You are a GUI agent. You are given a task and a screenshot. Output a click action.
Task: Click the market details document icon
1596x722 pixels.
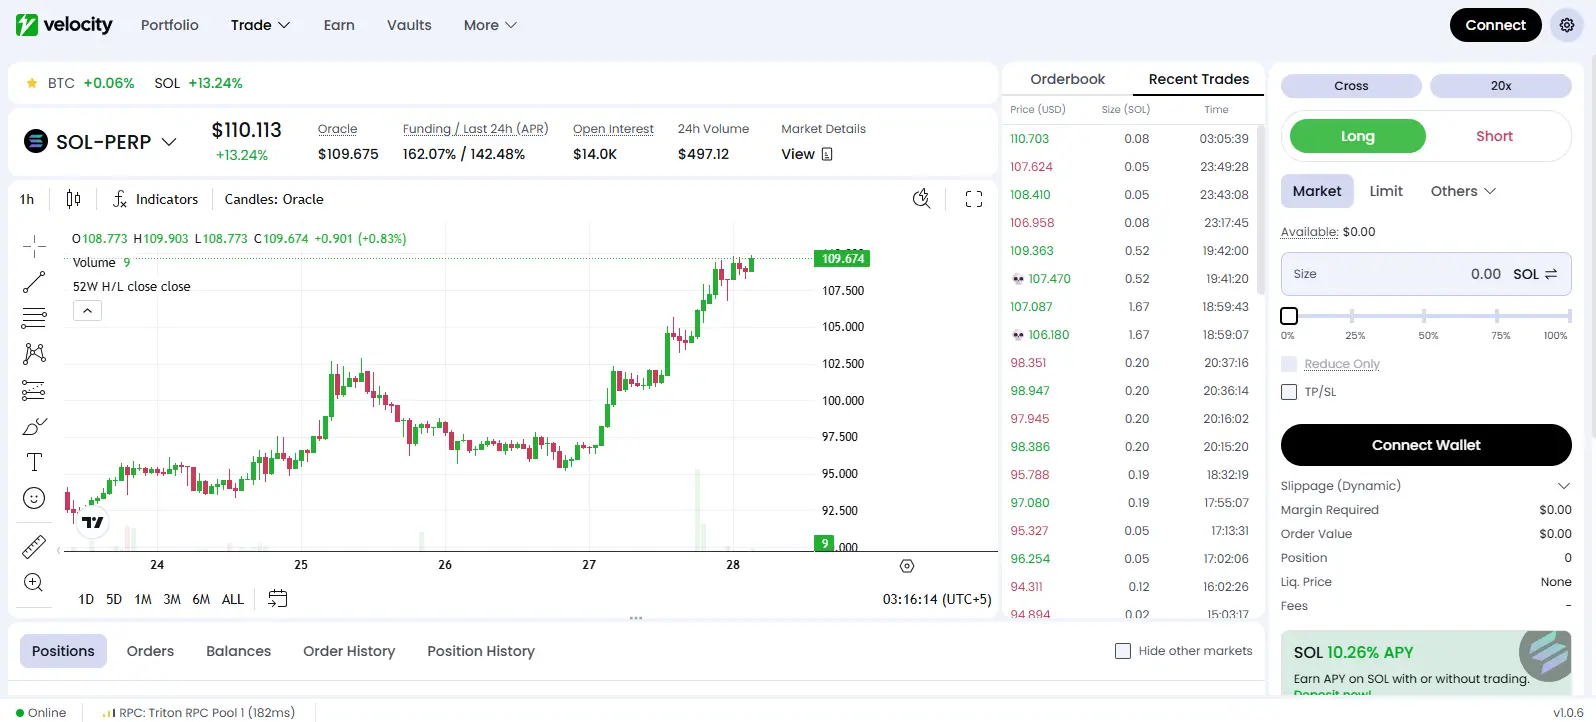pyautogui.click(x=827, y=154)
